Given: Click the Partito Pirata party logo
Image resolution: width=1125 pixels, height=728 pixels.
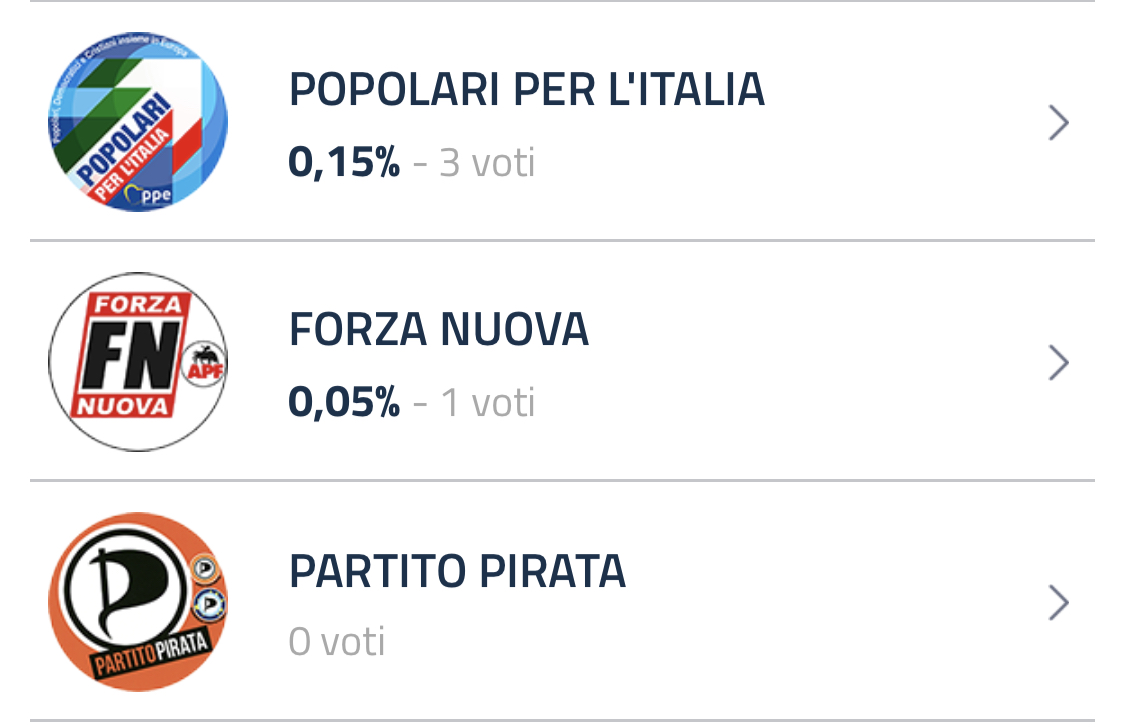Looking at the screenshot, I should click(138, 601).
